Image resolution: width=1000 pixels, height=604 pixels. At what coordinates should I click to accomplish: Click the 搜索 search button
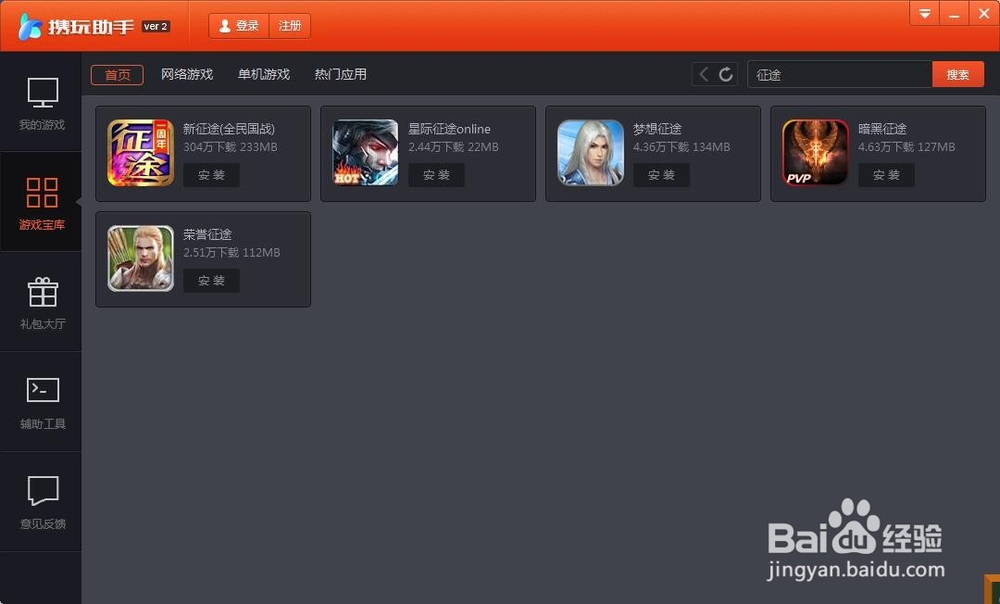coord(958,75)
